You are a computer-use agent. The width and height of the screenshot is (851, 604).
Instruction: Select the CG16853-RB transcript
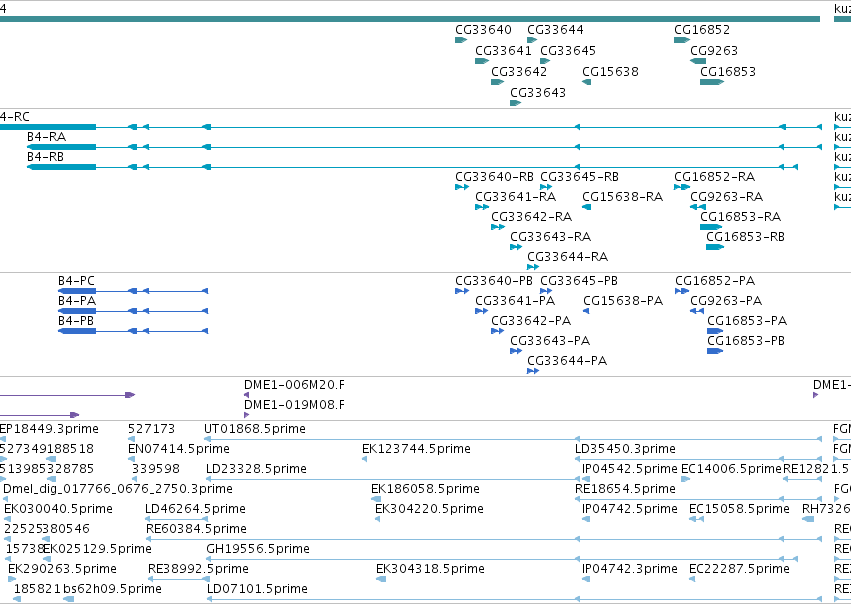(x=715, y=247)
